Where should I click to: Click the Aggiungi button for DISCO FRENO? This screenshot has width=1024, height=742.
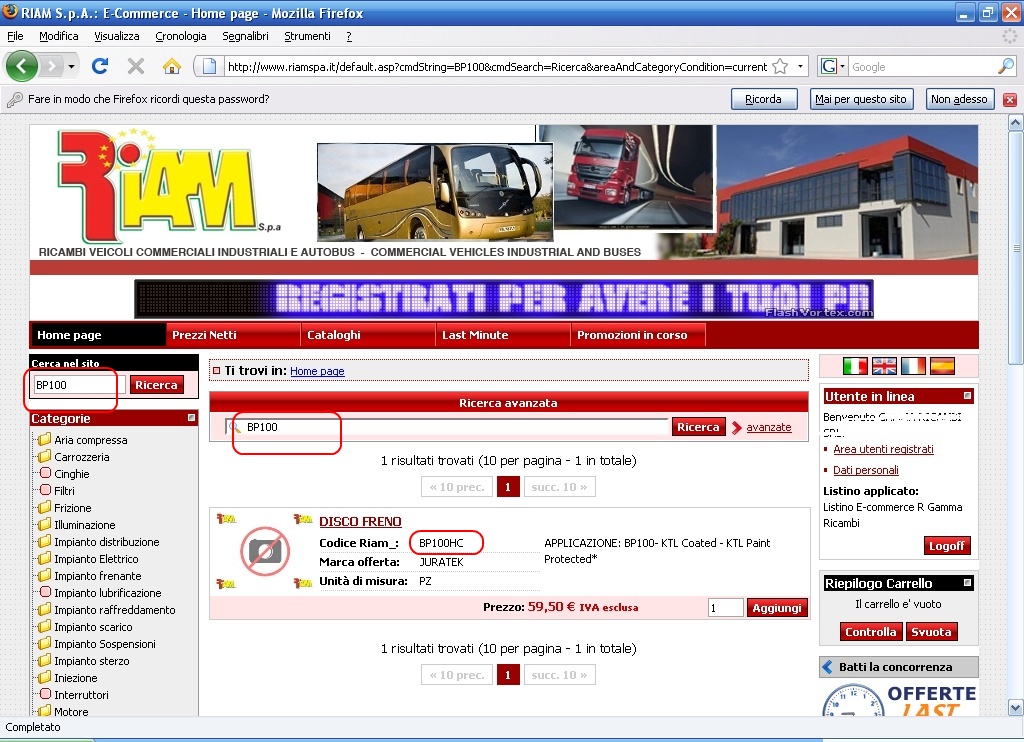click(777, 607)
